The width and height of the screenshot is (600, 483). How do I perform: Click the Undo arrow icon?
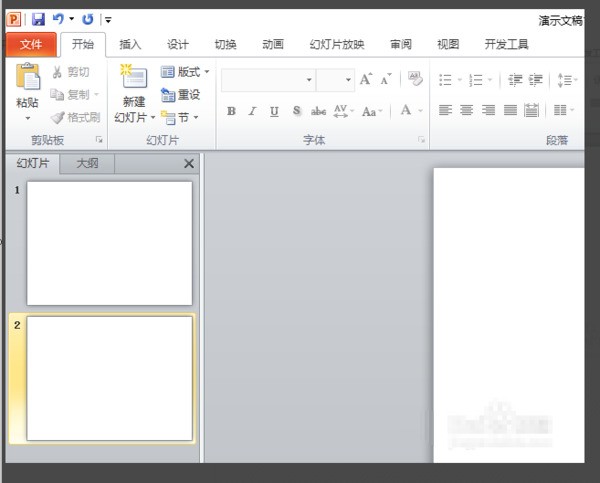click(58, 19)
